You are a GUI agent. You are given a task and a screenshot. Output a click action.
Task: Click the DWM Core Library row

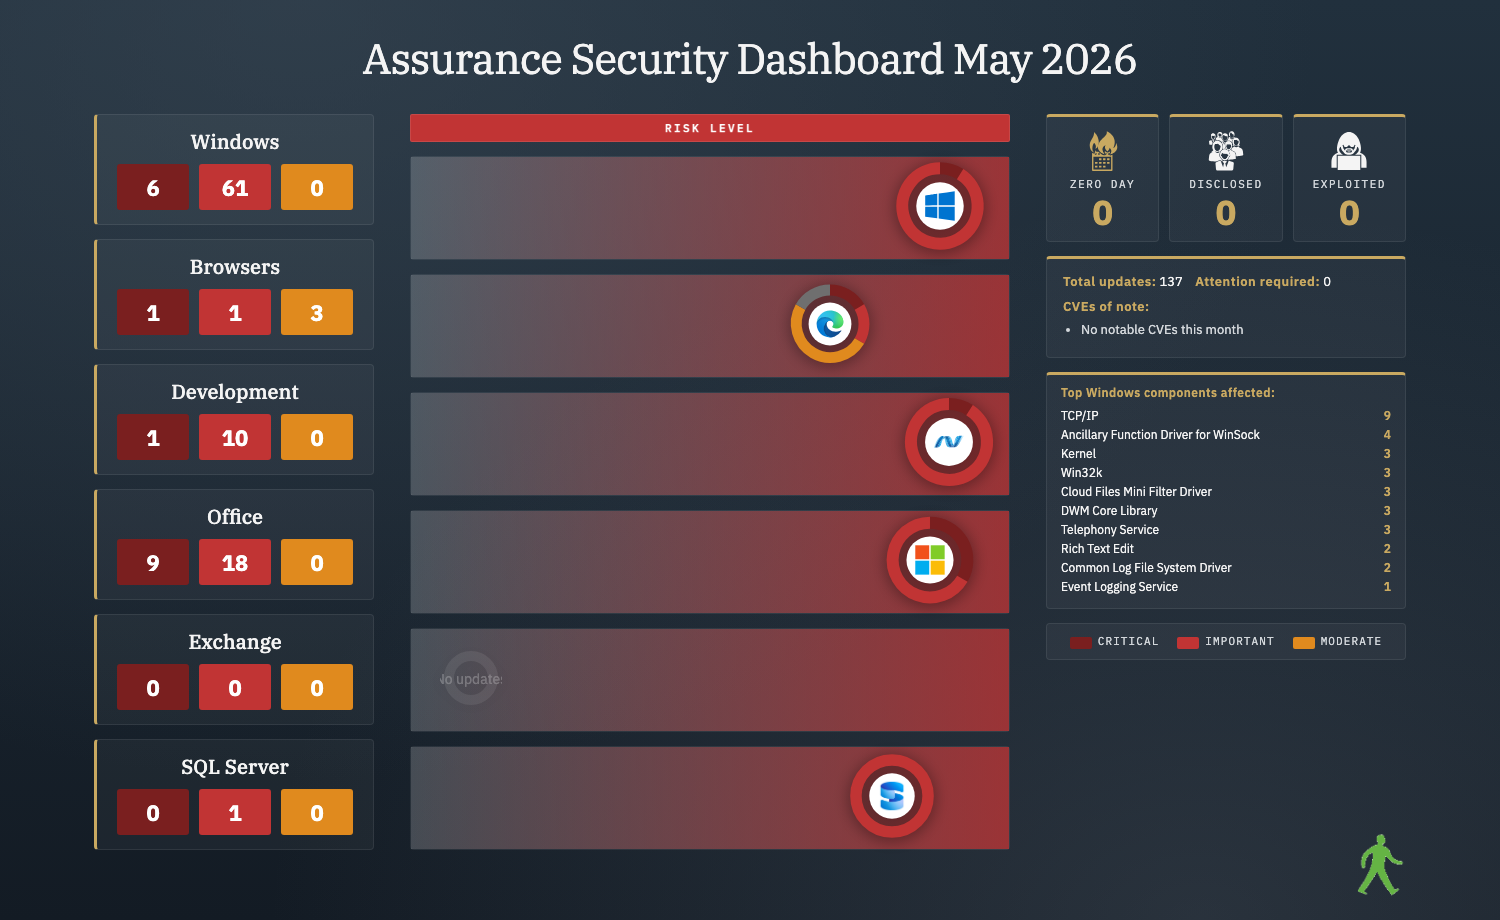[x=1226, y=511]
